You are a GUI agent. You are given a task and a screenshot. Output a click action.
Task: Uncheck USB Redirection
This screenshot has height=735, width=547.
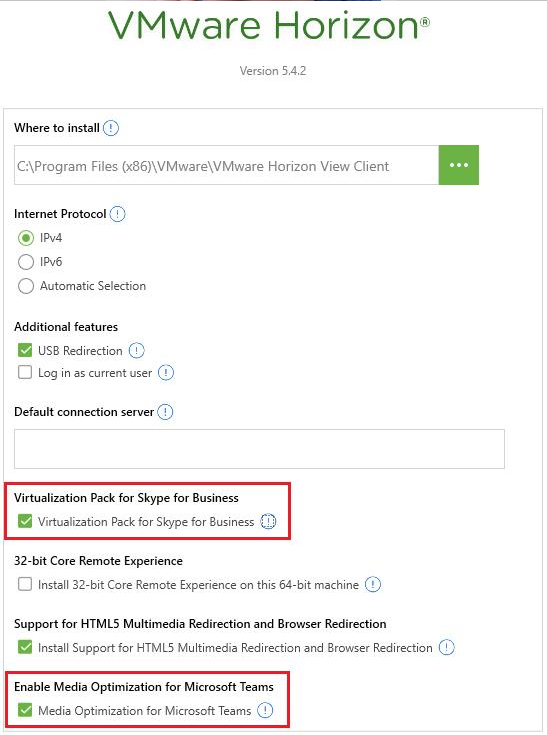25,350
